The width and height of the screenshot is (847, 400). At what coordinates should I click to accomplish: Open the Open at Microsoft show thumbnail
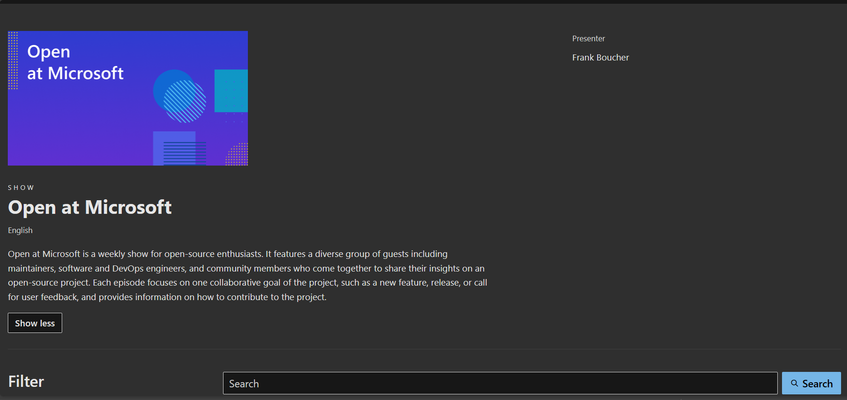click(x=128, y=98)
